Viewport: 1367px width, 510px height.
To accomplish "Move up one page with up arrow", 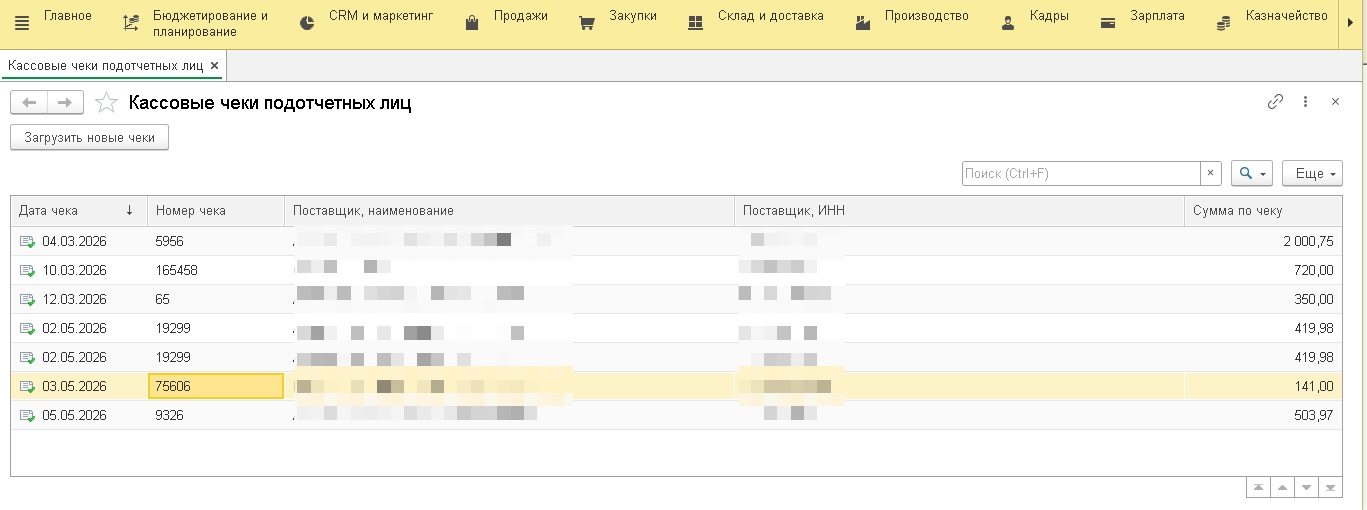I will pos(1282,487).
